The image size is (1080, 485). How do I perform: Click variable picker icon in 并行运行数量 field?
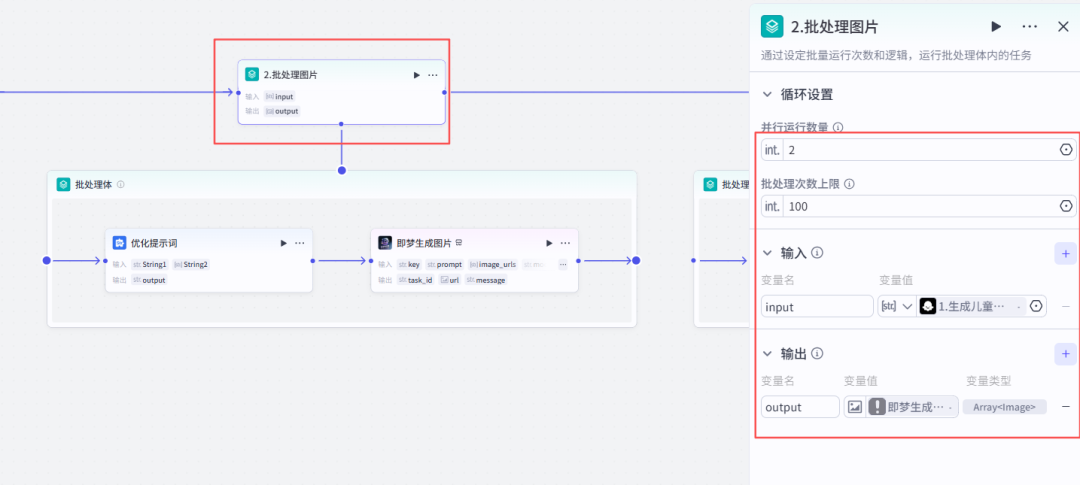point(1065,150)
